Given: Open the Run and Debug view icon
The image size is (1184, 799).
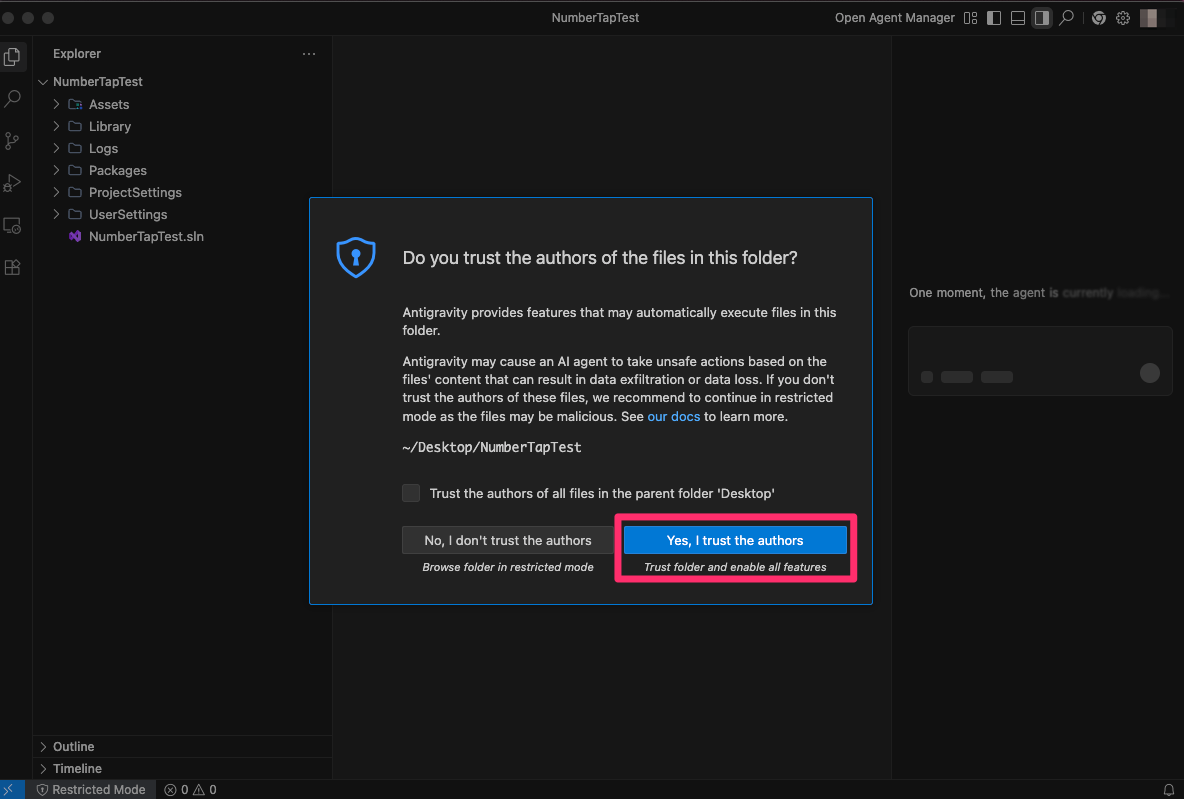Looking at the screenshot, I should click(12, 184).
